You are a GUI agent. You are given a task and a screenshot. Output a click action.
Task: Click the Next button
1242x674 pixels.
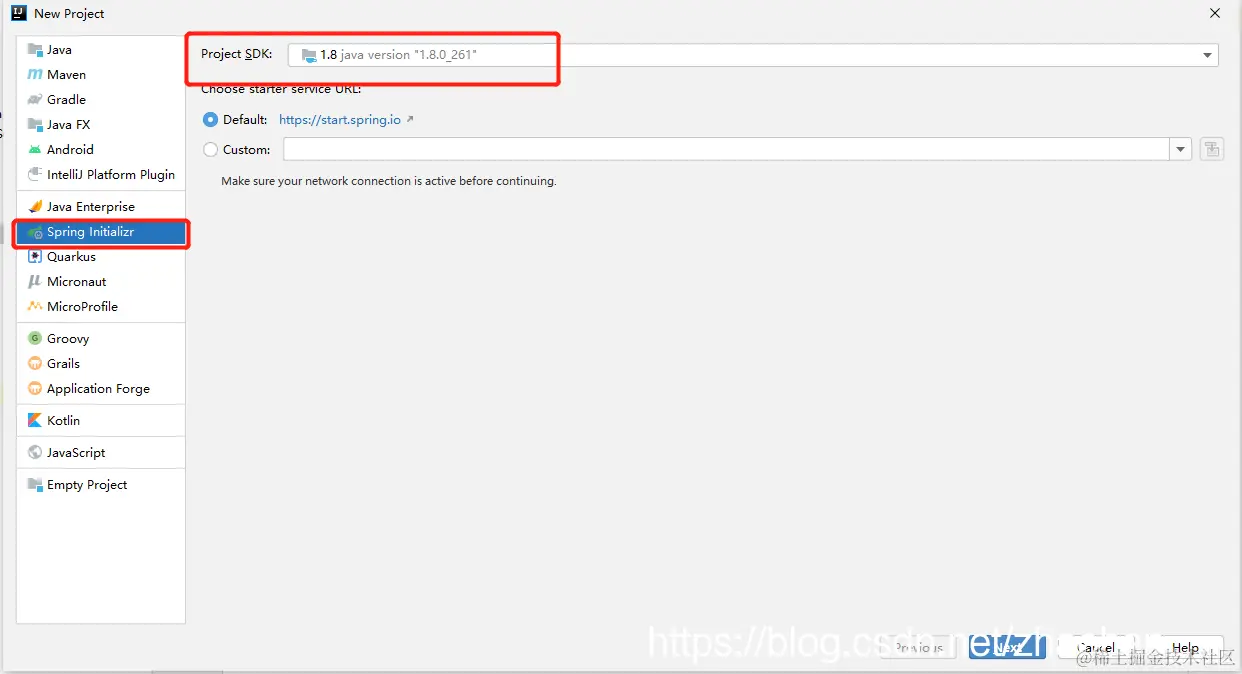[1007, 647]
